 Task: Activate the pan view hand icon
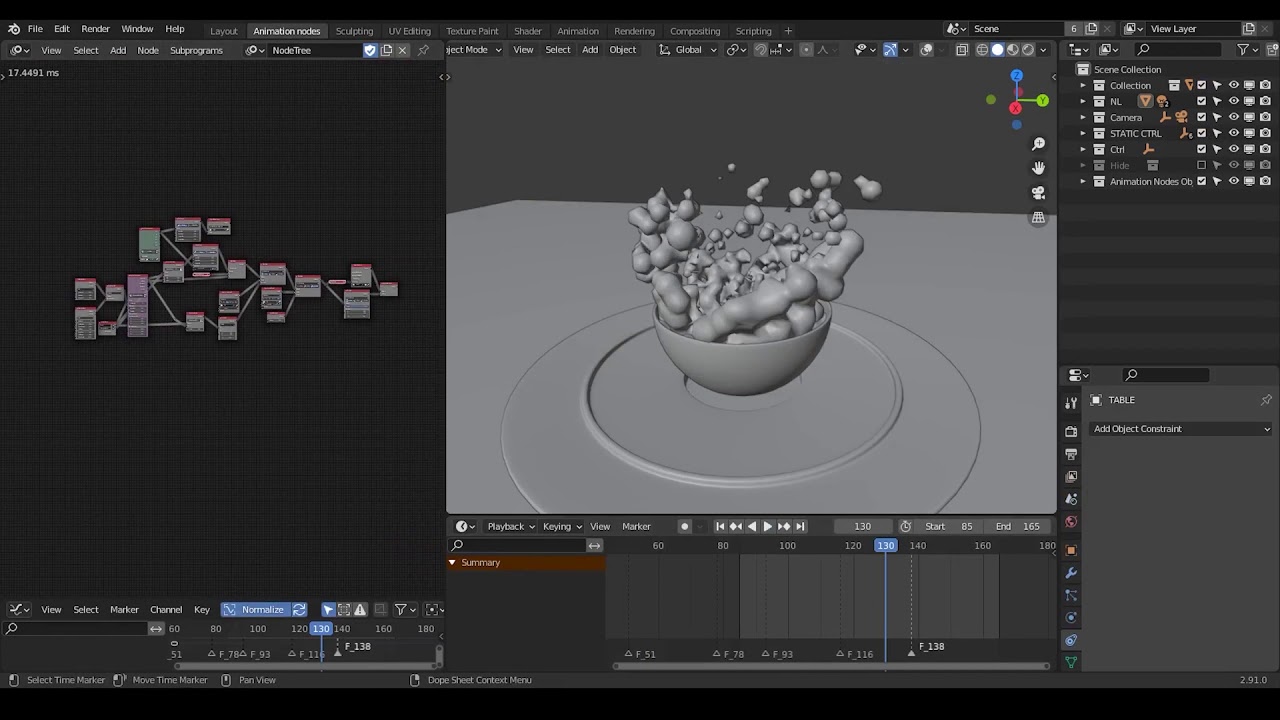click(1038, 168)
